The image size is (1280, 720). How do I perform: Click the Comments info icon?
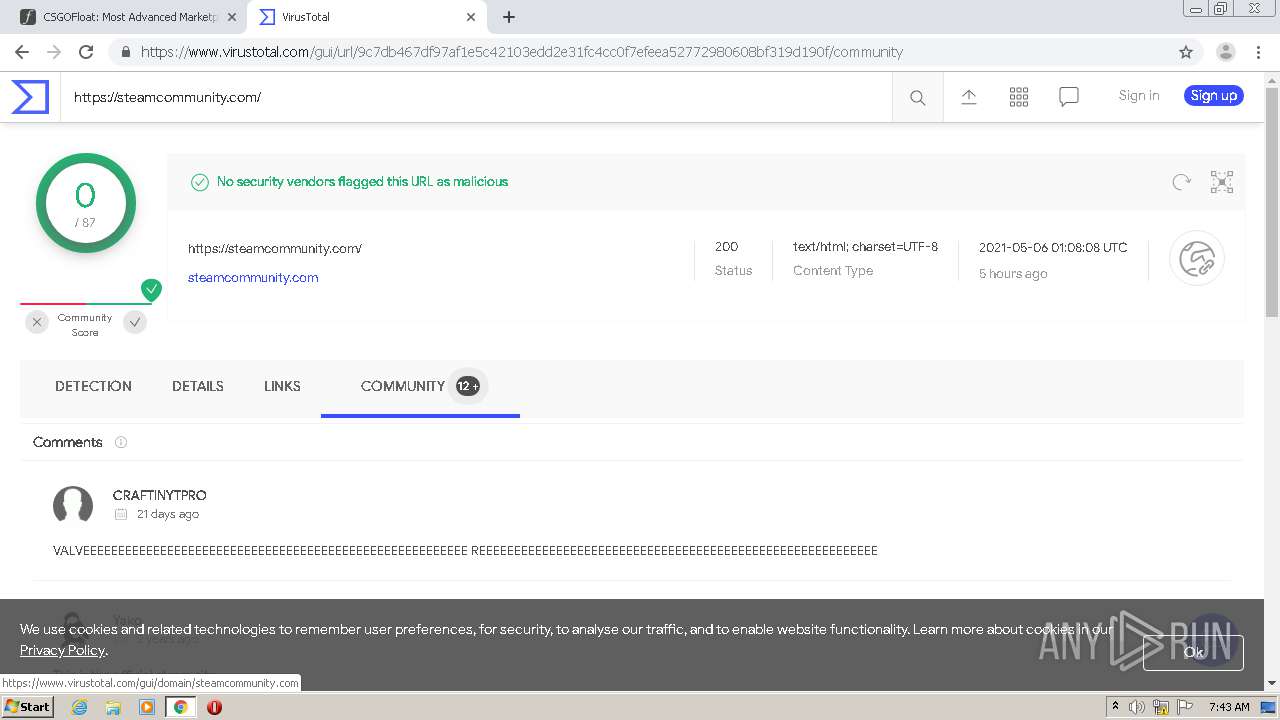[121, 442]
